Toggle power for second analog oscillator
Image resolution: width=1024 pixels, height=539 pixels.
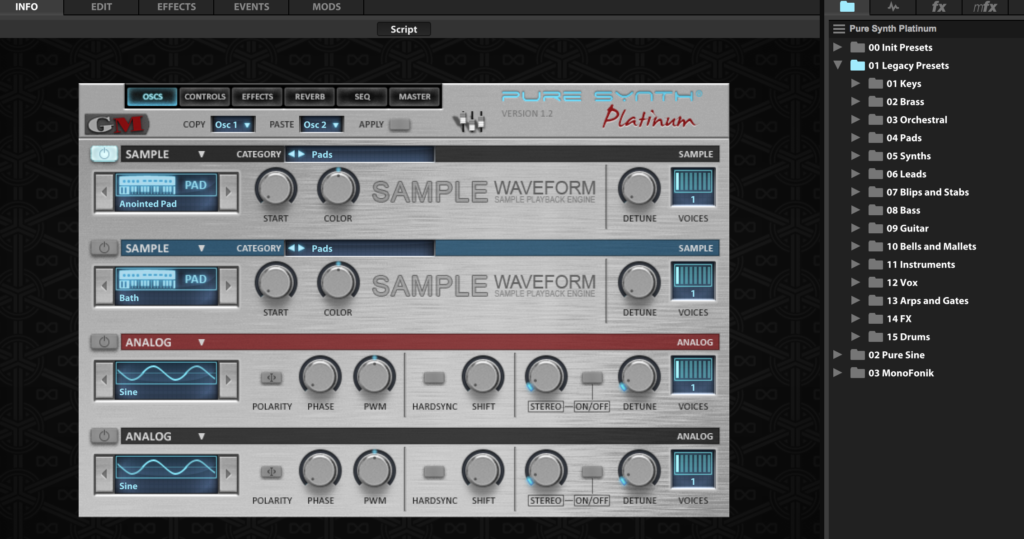tap(104, 436)
